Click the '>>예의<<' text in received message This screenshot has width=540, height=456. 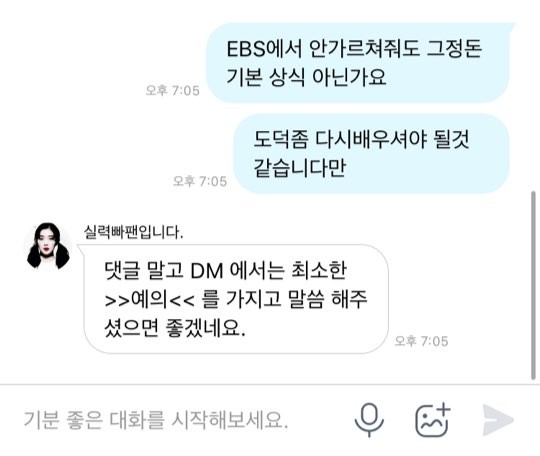pos(150,299)
